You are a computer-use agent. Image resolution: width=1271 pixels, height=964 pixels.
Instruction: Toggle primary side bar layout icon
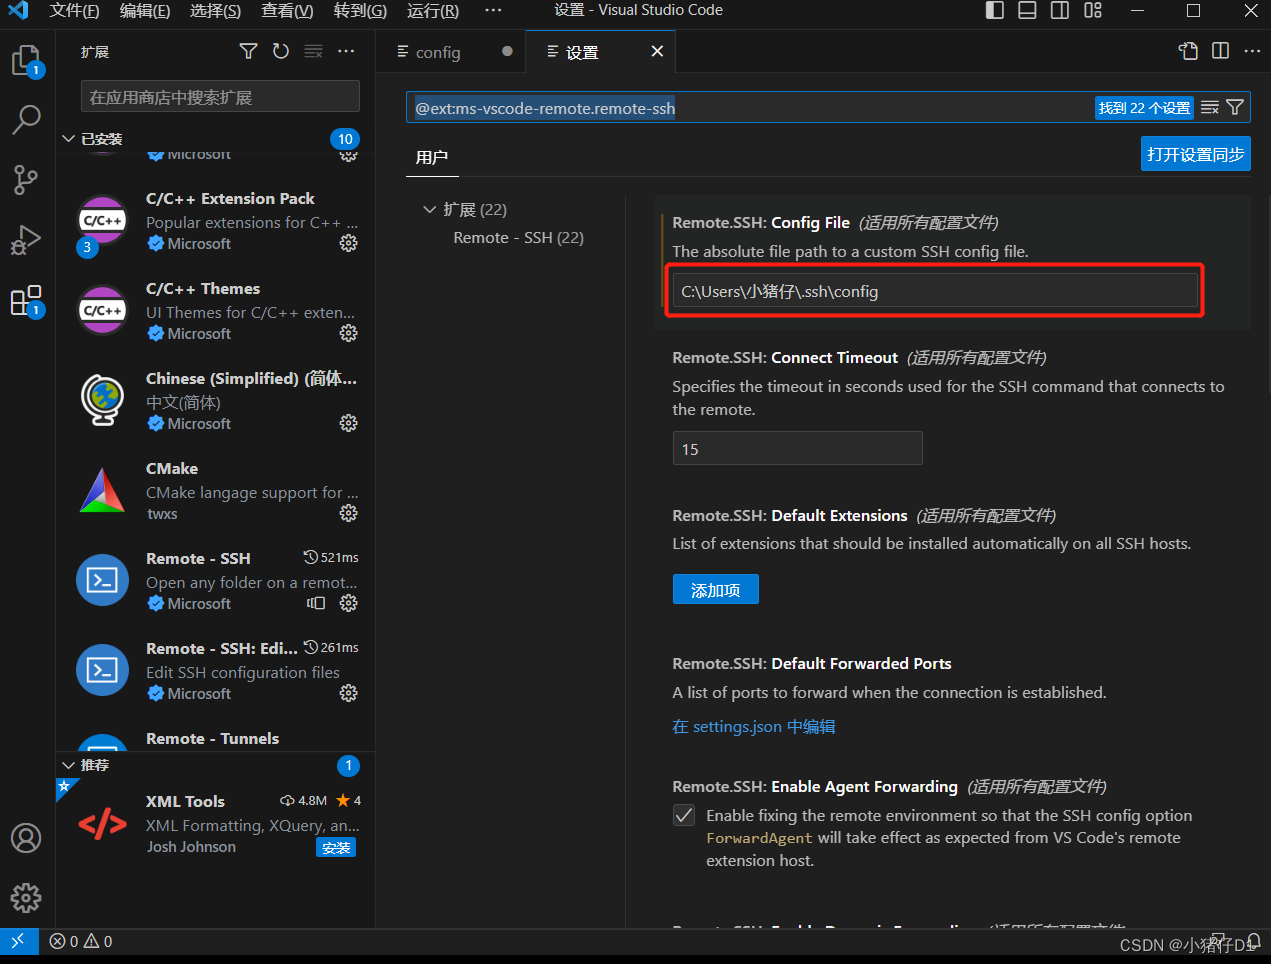coord(995,11)
